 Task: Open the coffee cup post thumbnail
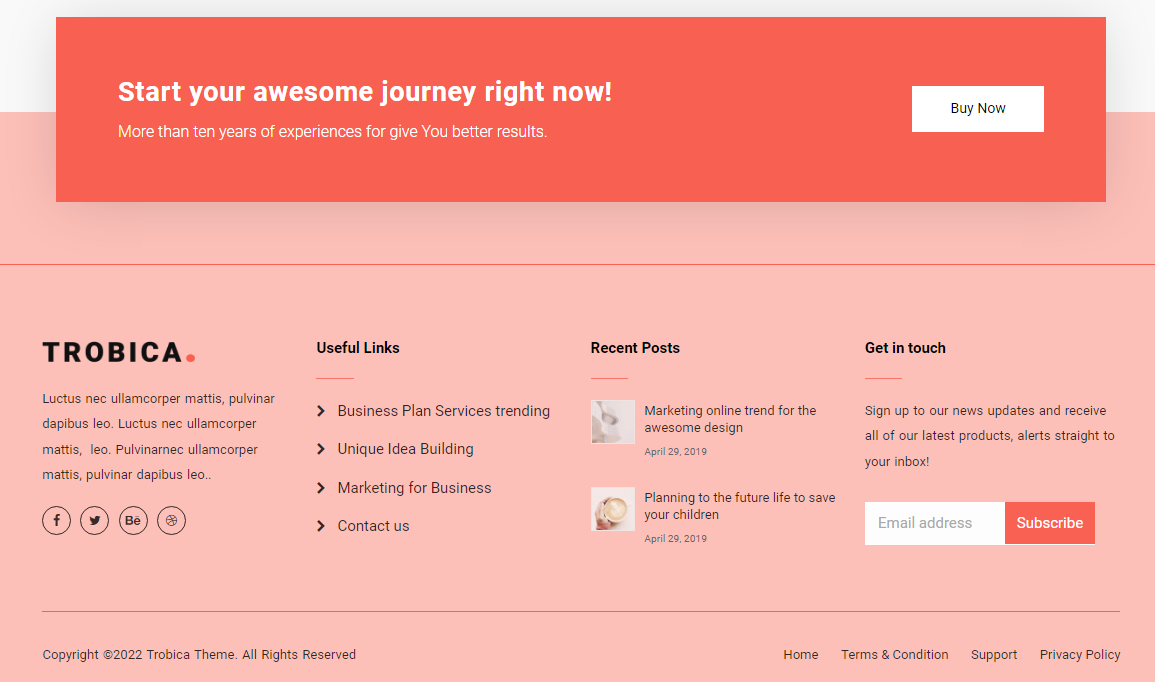pyautogui.click(x=612, y=508)
